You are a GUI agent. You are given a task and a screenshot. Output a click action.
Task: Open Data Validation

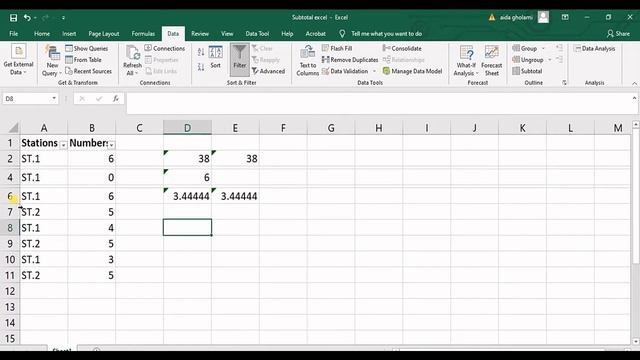[345, 71]
